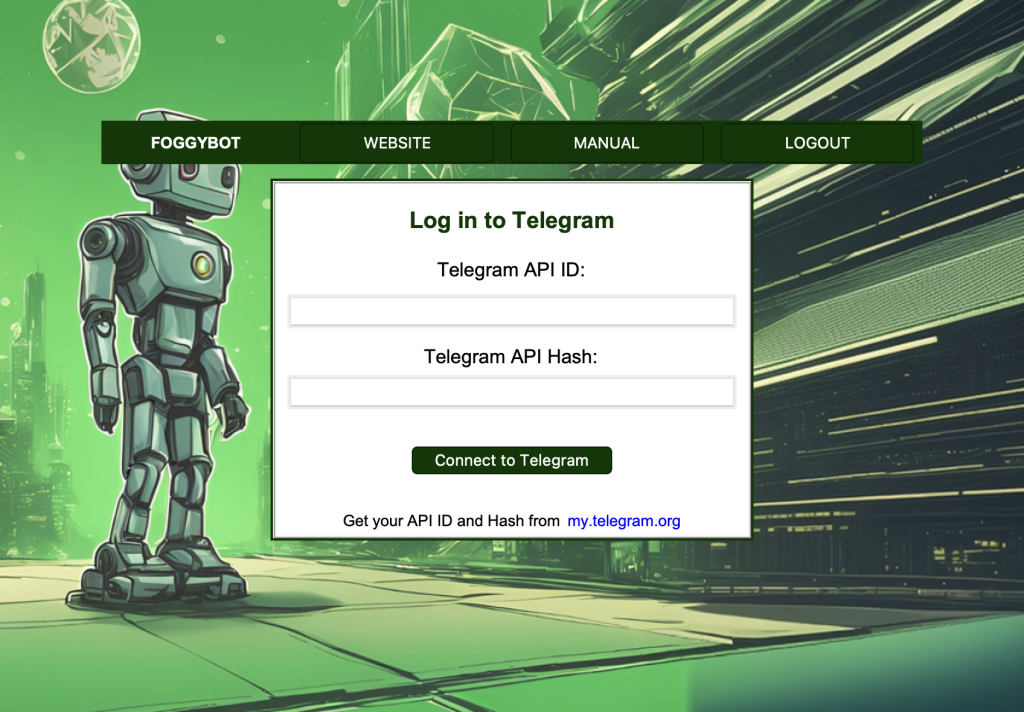The width and height of the screenshot is (1024, 712).
Task: Click the Telegram API Hash: label
Action: tap(511, 357)
